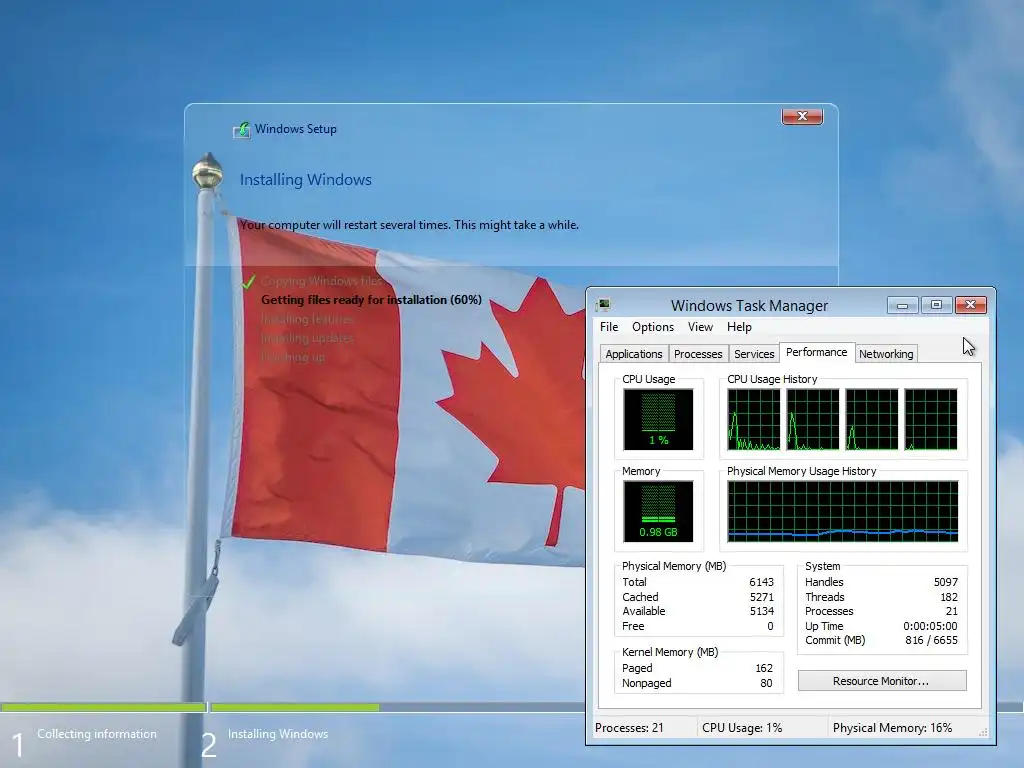Click the 'Installing features' step text
This screenshot has width=1024, height=768.
click(307, 319)
